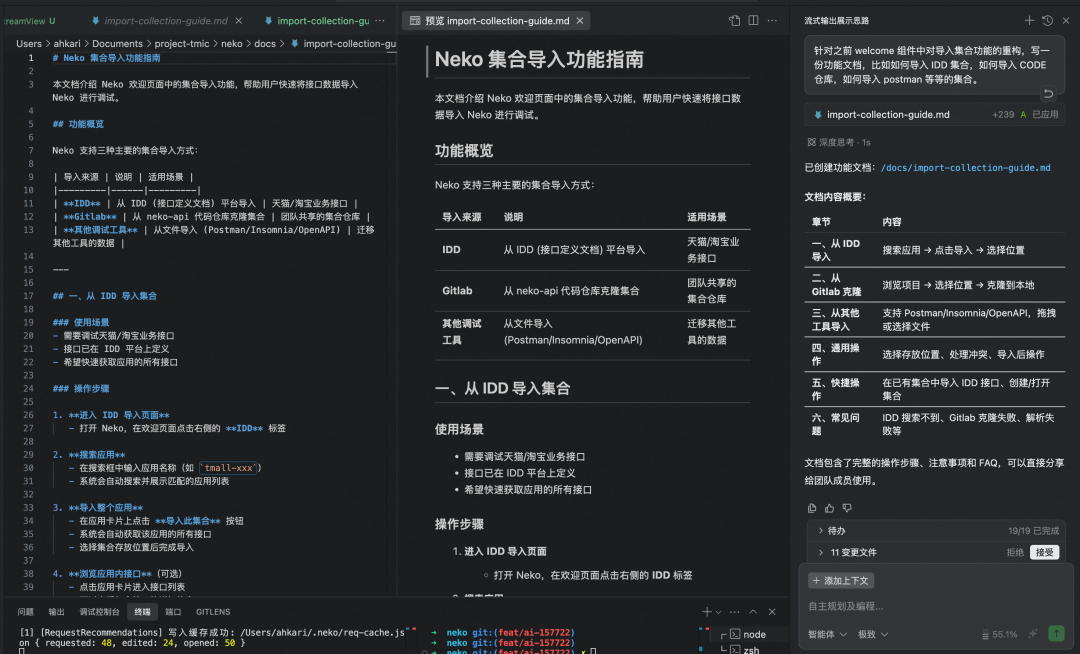Click the 'StreamView U' tab fragment

[x=29, y=21]
